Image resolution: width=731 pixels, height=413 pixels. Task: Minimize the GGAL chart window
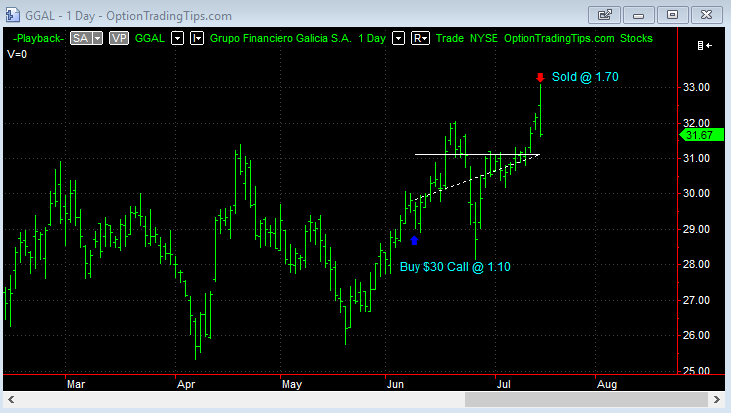point(638,15)
